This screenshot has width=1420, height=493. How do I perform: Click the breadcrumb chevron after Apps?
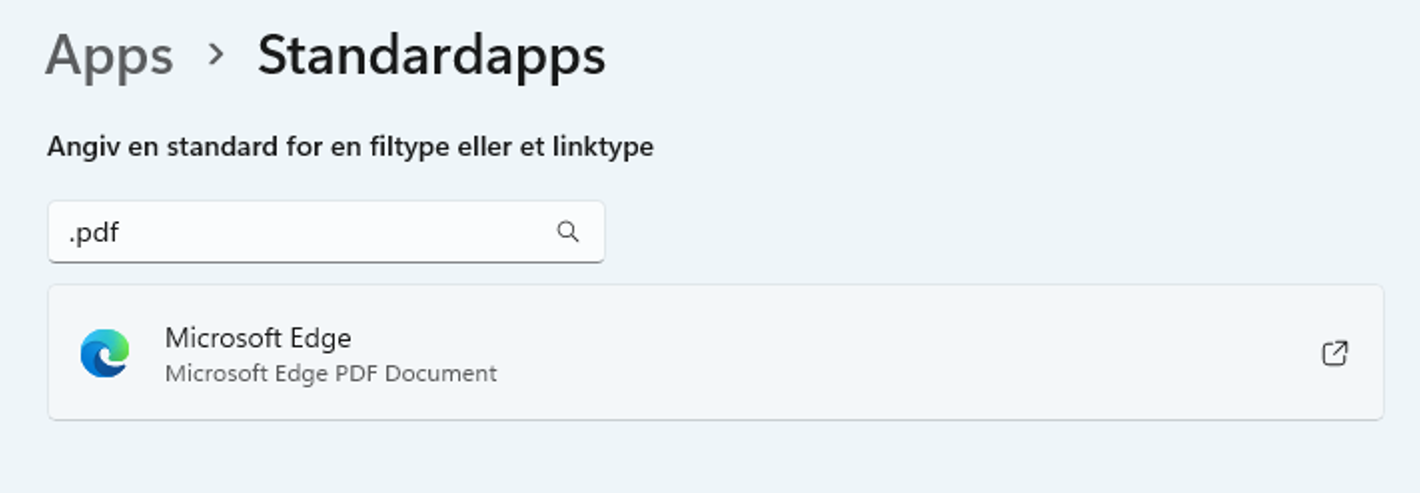point(215,56)
